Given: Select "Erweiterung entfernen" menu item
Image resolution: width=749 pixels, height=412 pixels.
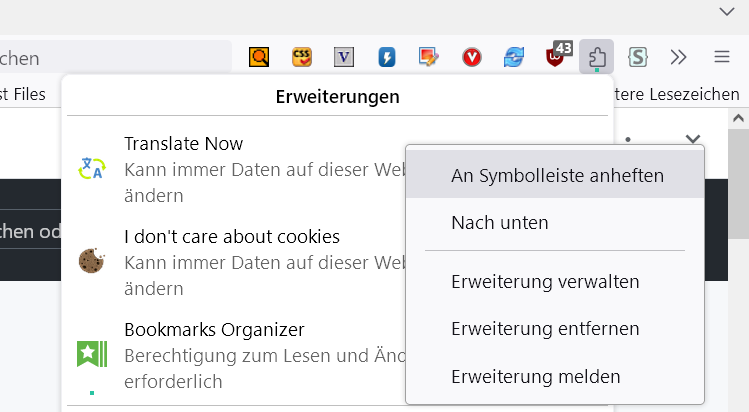Looking at the screenshot, I should click(545, 329).
